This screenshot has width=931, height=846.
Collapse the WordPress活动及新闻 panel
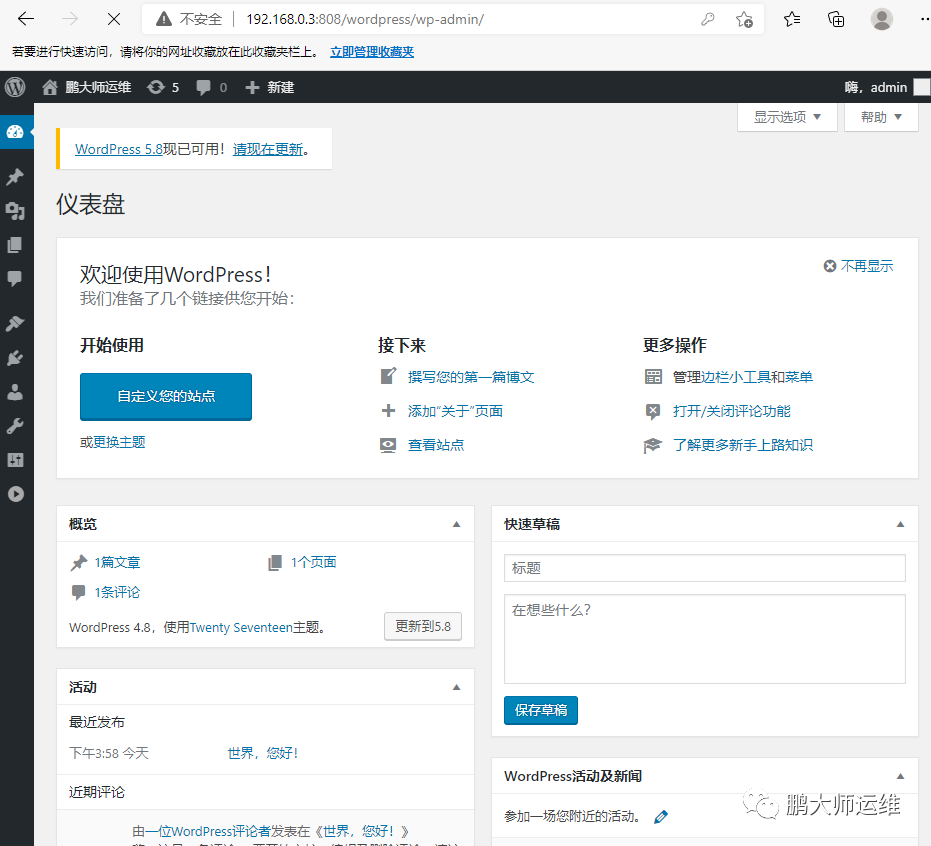point(900,777)
